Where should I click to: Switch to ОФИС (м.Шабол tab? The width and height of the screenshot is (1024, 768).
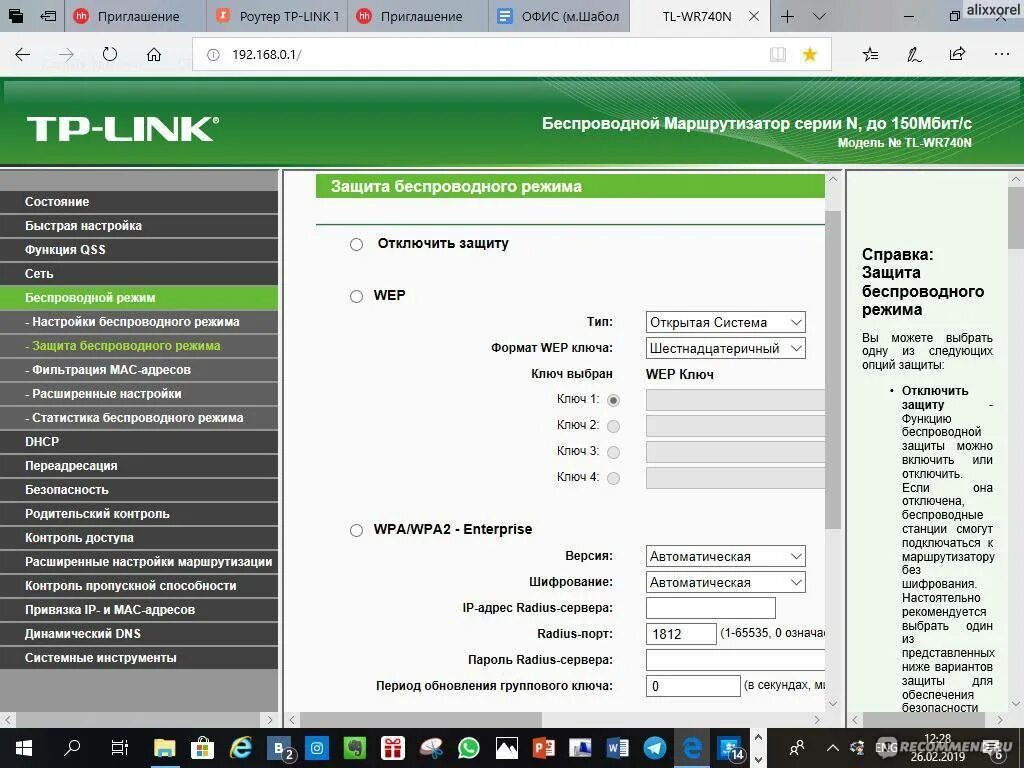pos(559,16)
